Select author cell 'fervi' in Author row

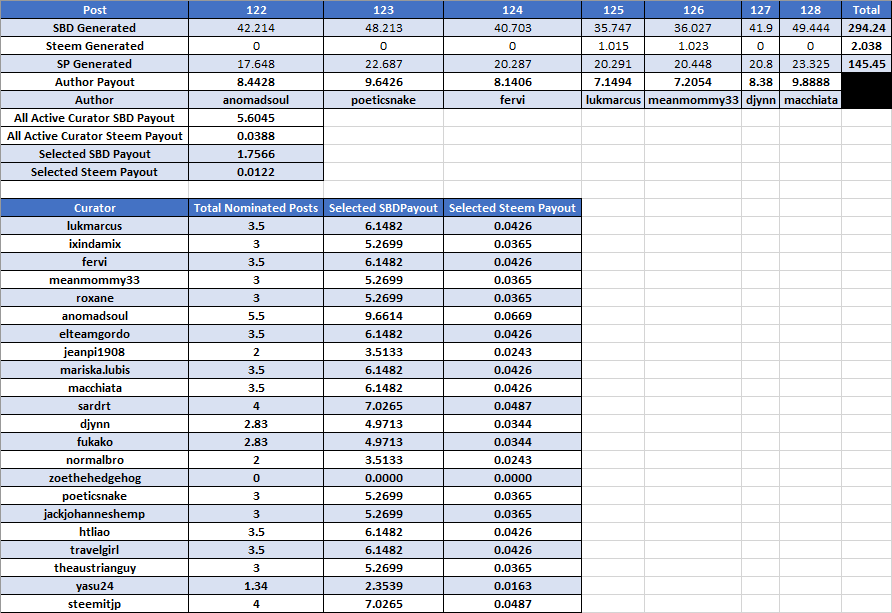click(x=513, y=100)
